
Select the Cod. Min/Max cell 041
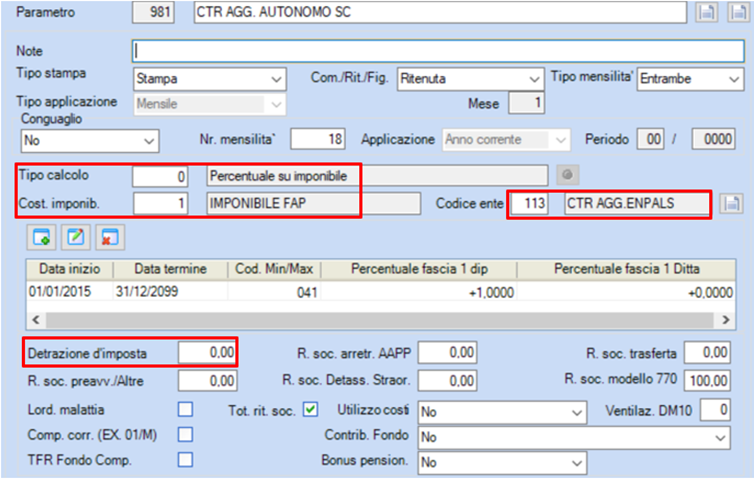[x=274, y=291]
